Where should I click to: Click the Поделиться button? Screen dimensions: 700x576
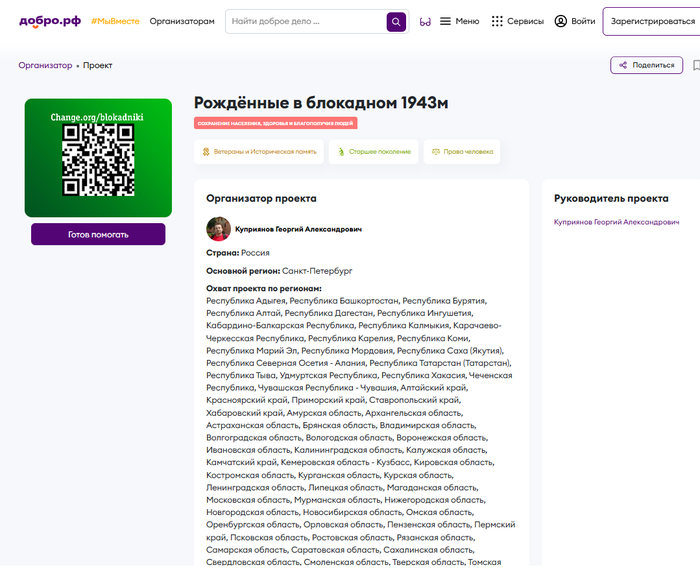pos(646,65)
